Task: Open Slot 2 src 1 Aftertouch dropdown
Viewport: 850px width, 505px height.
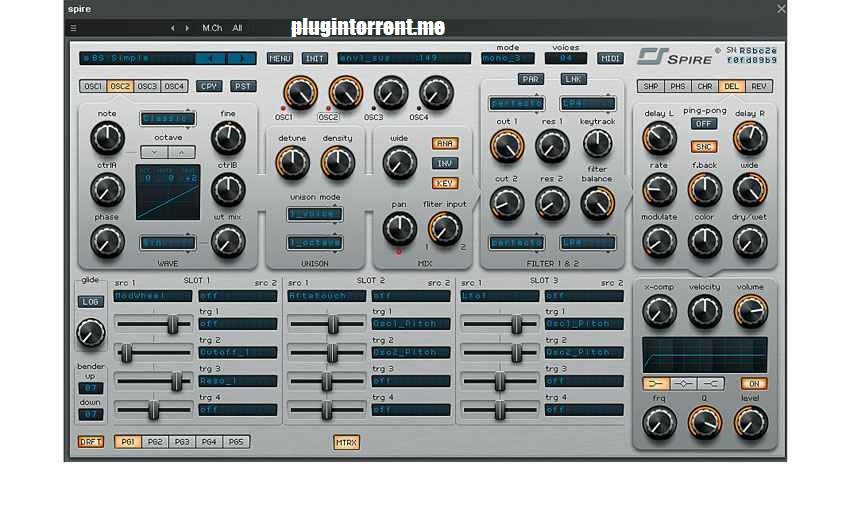Action: coord(326,296)
